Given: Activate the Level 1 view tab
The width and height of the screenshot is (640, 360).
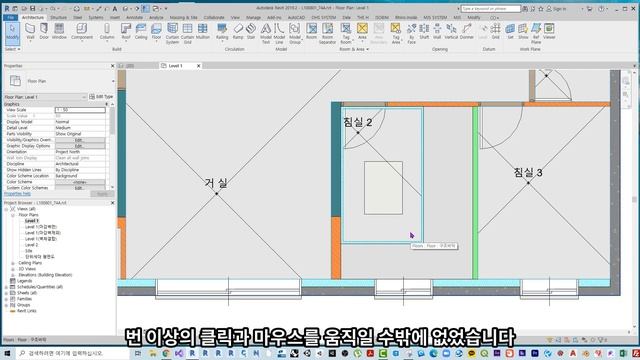Looking at the screenshot, I should coord(176,66).
